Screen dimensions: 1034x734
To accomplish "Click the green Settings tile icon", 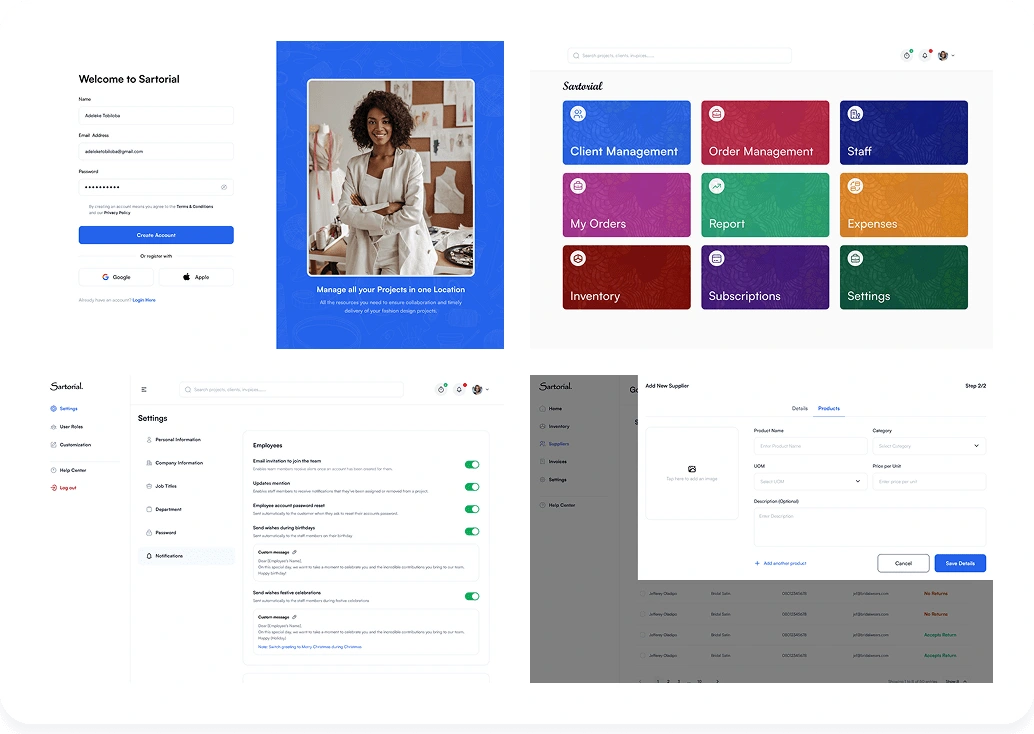I will 855,259.
